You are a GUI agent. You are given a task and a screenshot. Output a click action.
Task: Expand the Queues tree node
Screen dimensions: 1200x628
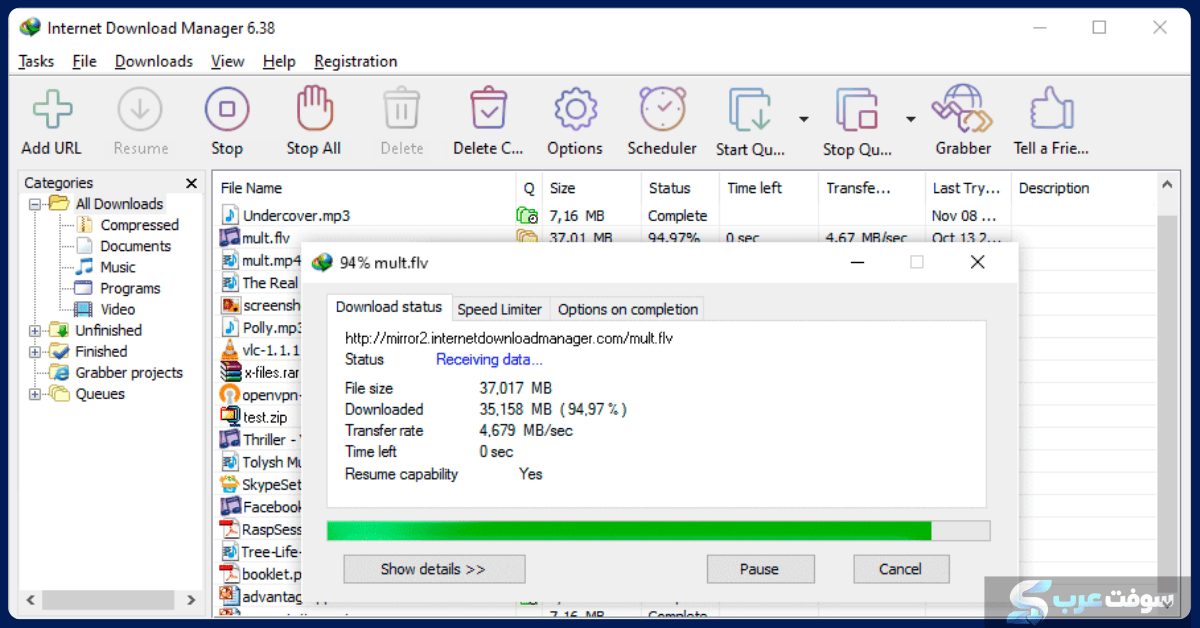click(35, 394)
